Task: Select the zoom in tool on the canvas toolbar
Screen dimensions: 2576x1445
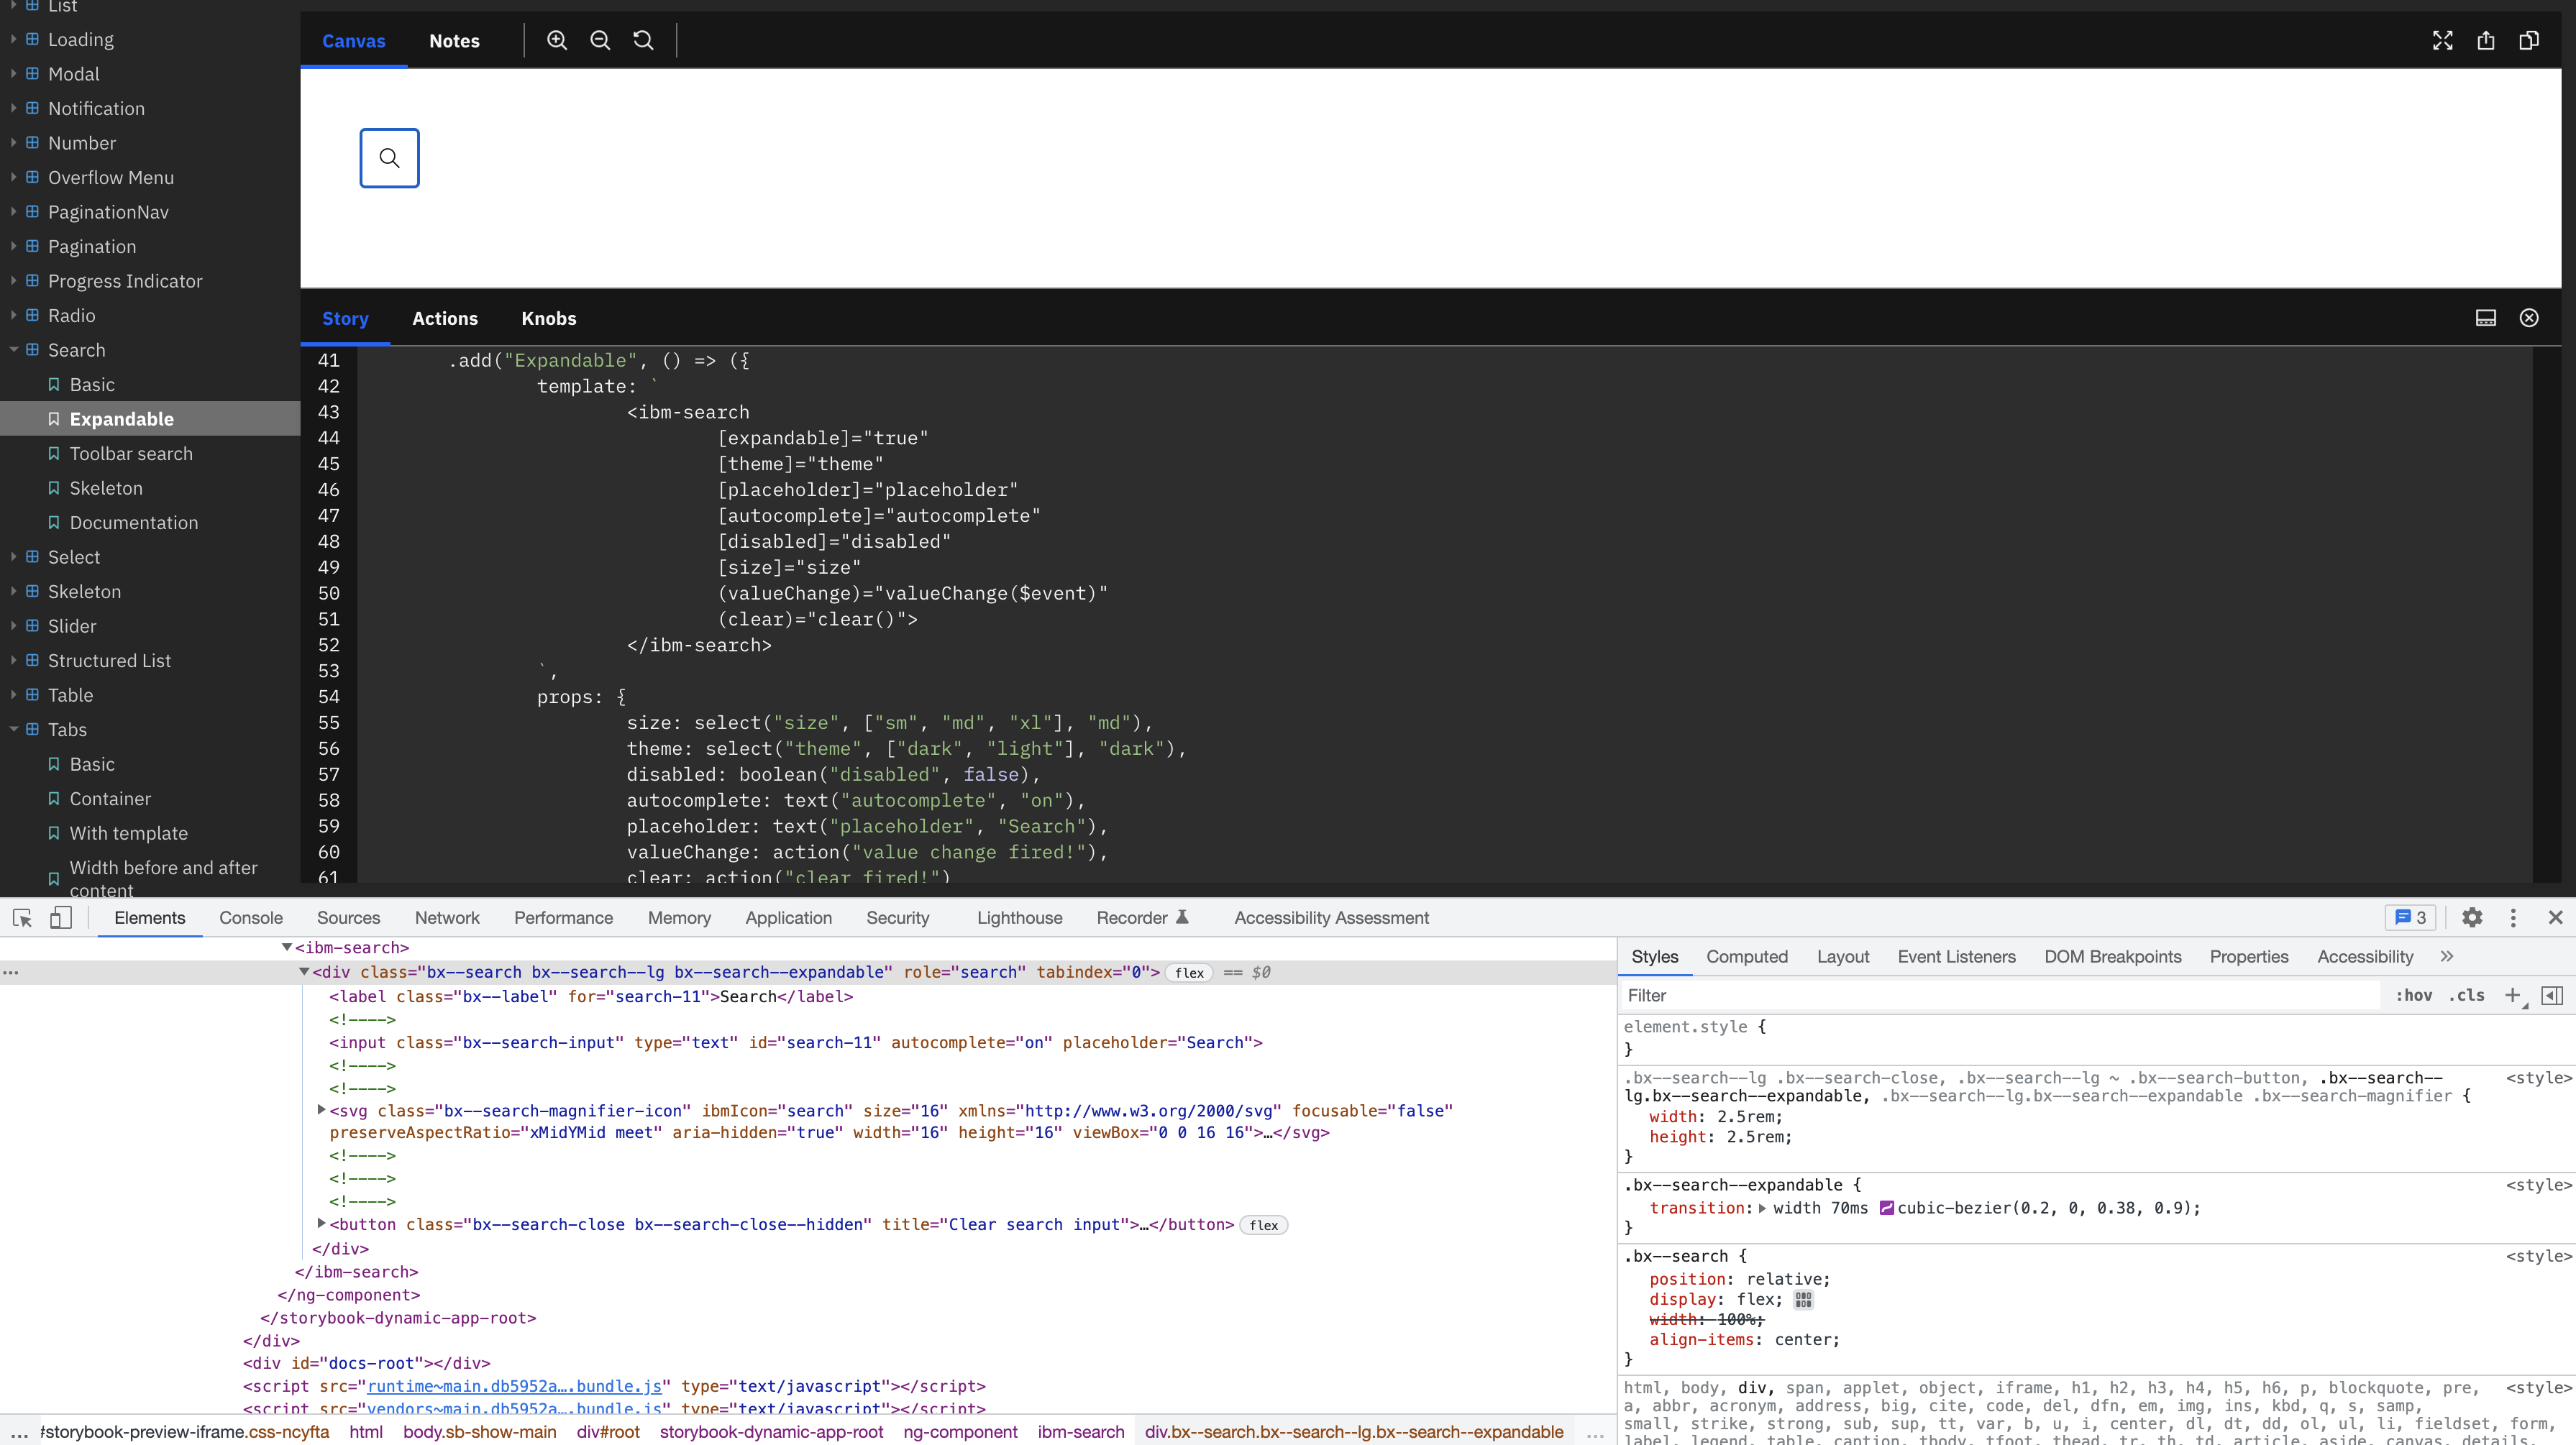Action: click(x=557, y=40)
